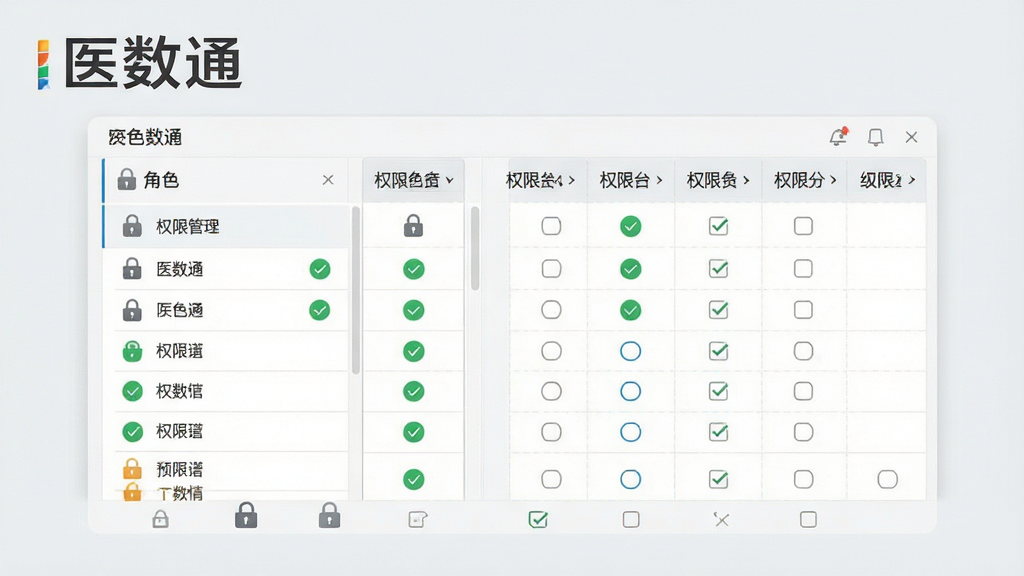Click the colorful 医数通 logo mark

click(x=43, y=64)
